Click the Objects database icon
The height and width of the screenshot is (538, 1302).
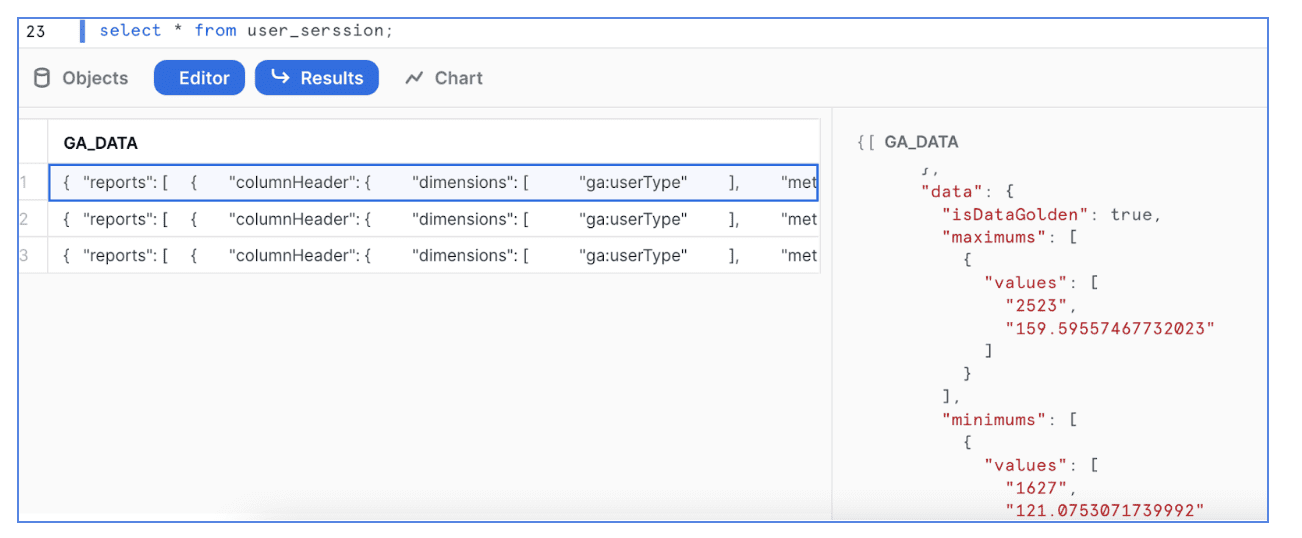[42, 78]
